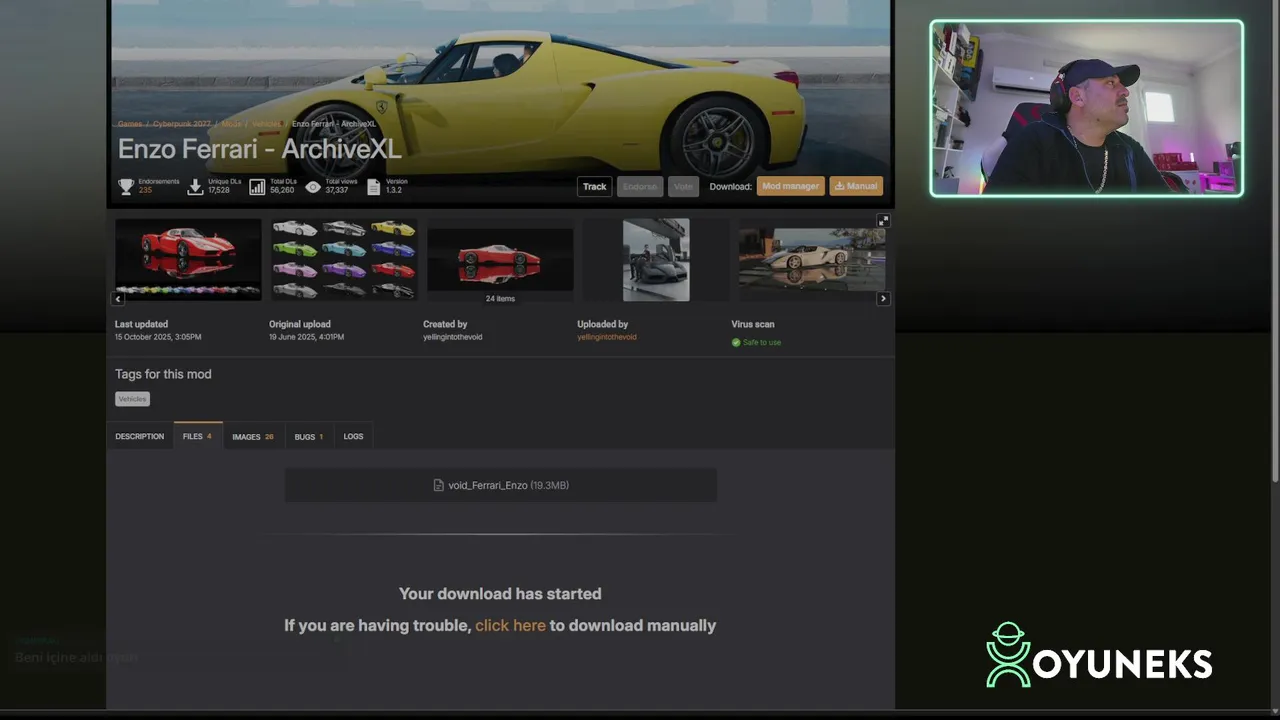1280x720 pixels.
Task: Click the Enzo Ferrari - ArchiveXL title
Action: pos(260,149)
